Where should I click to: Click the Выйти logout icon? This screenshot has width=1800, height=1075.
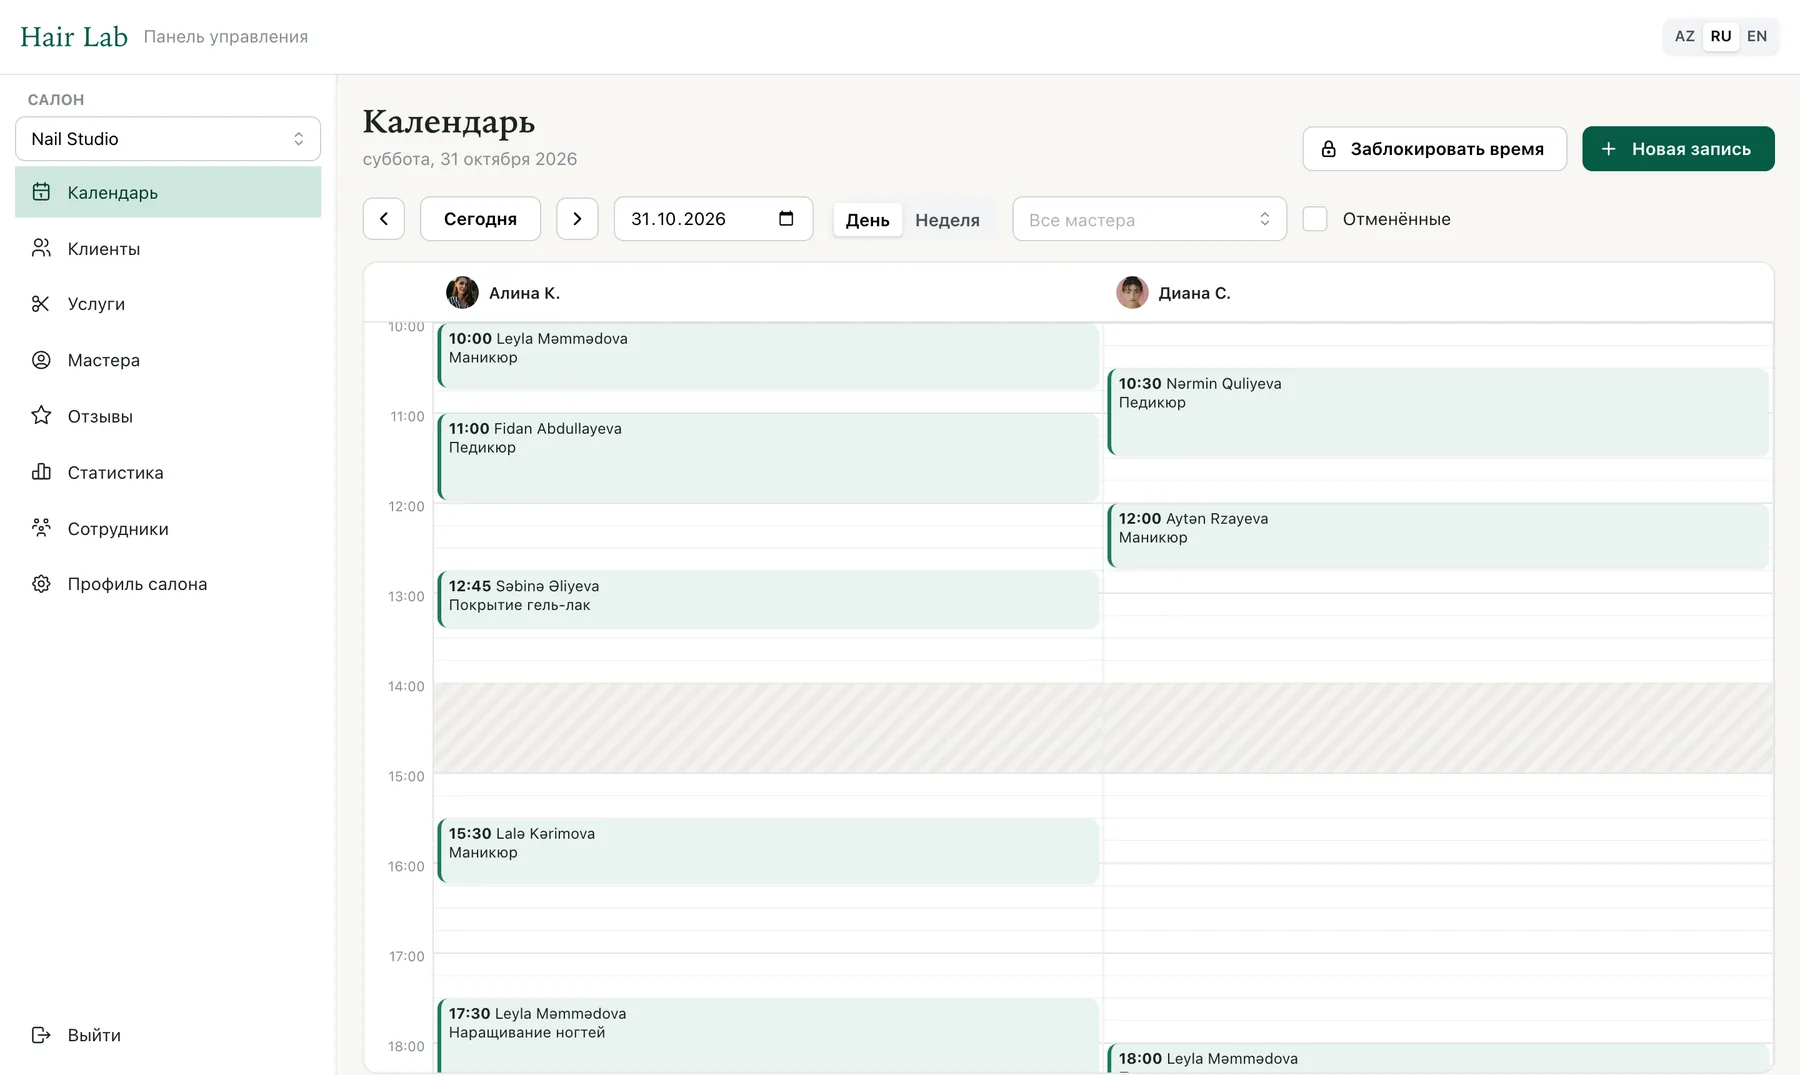pos(41,1035)
